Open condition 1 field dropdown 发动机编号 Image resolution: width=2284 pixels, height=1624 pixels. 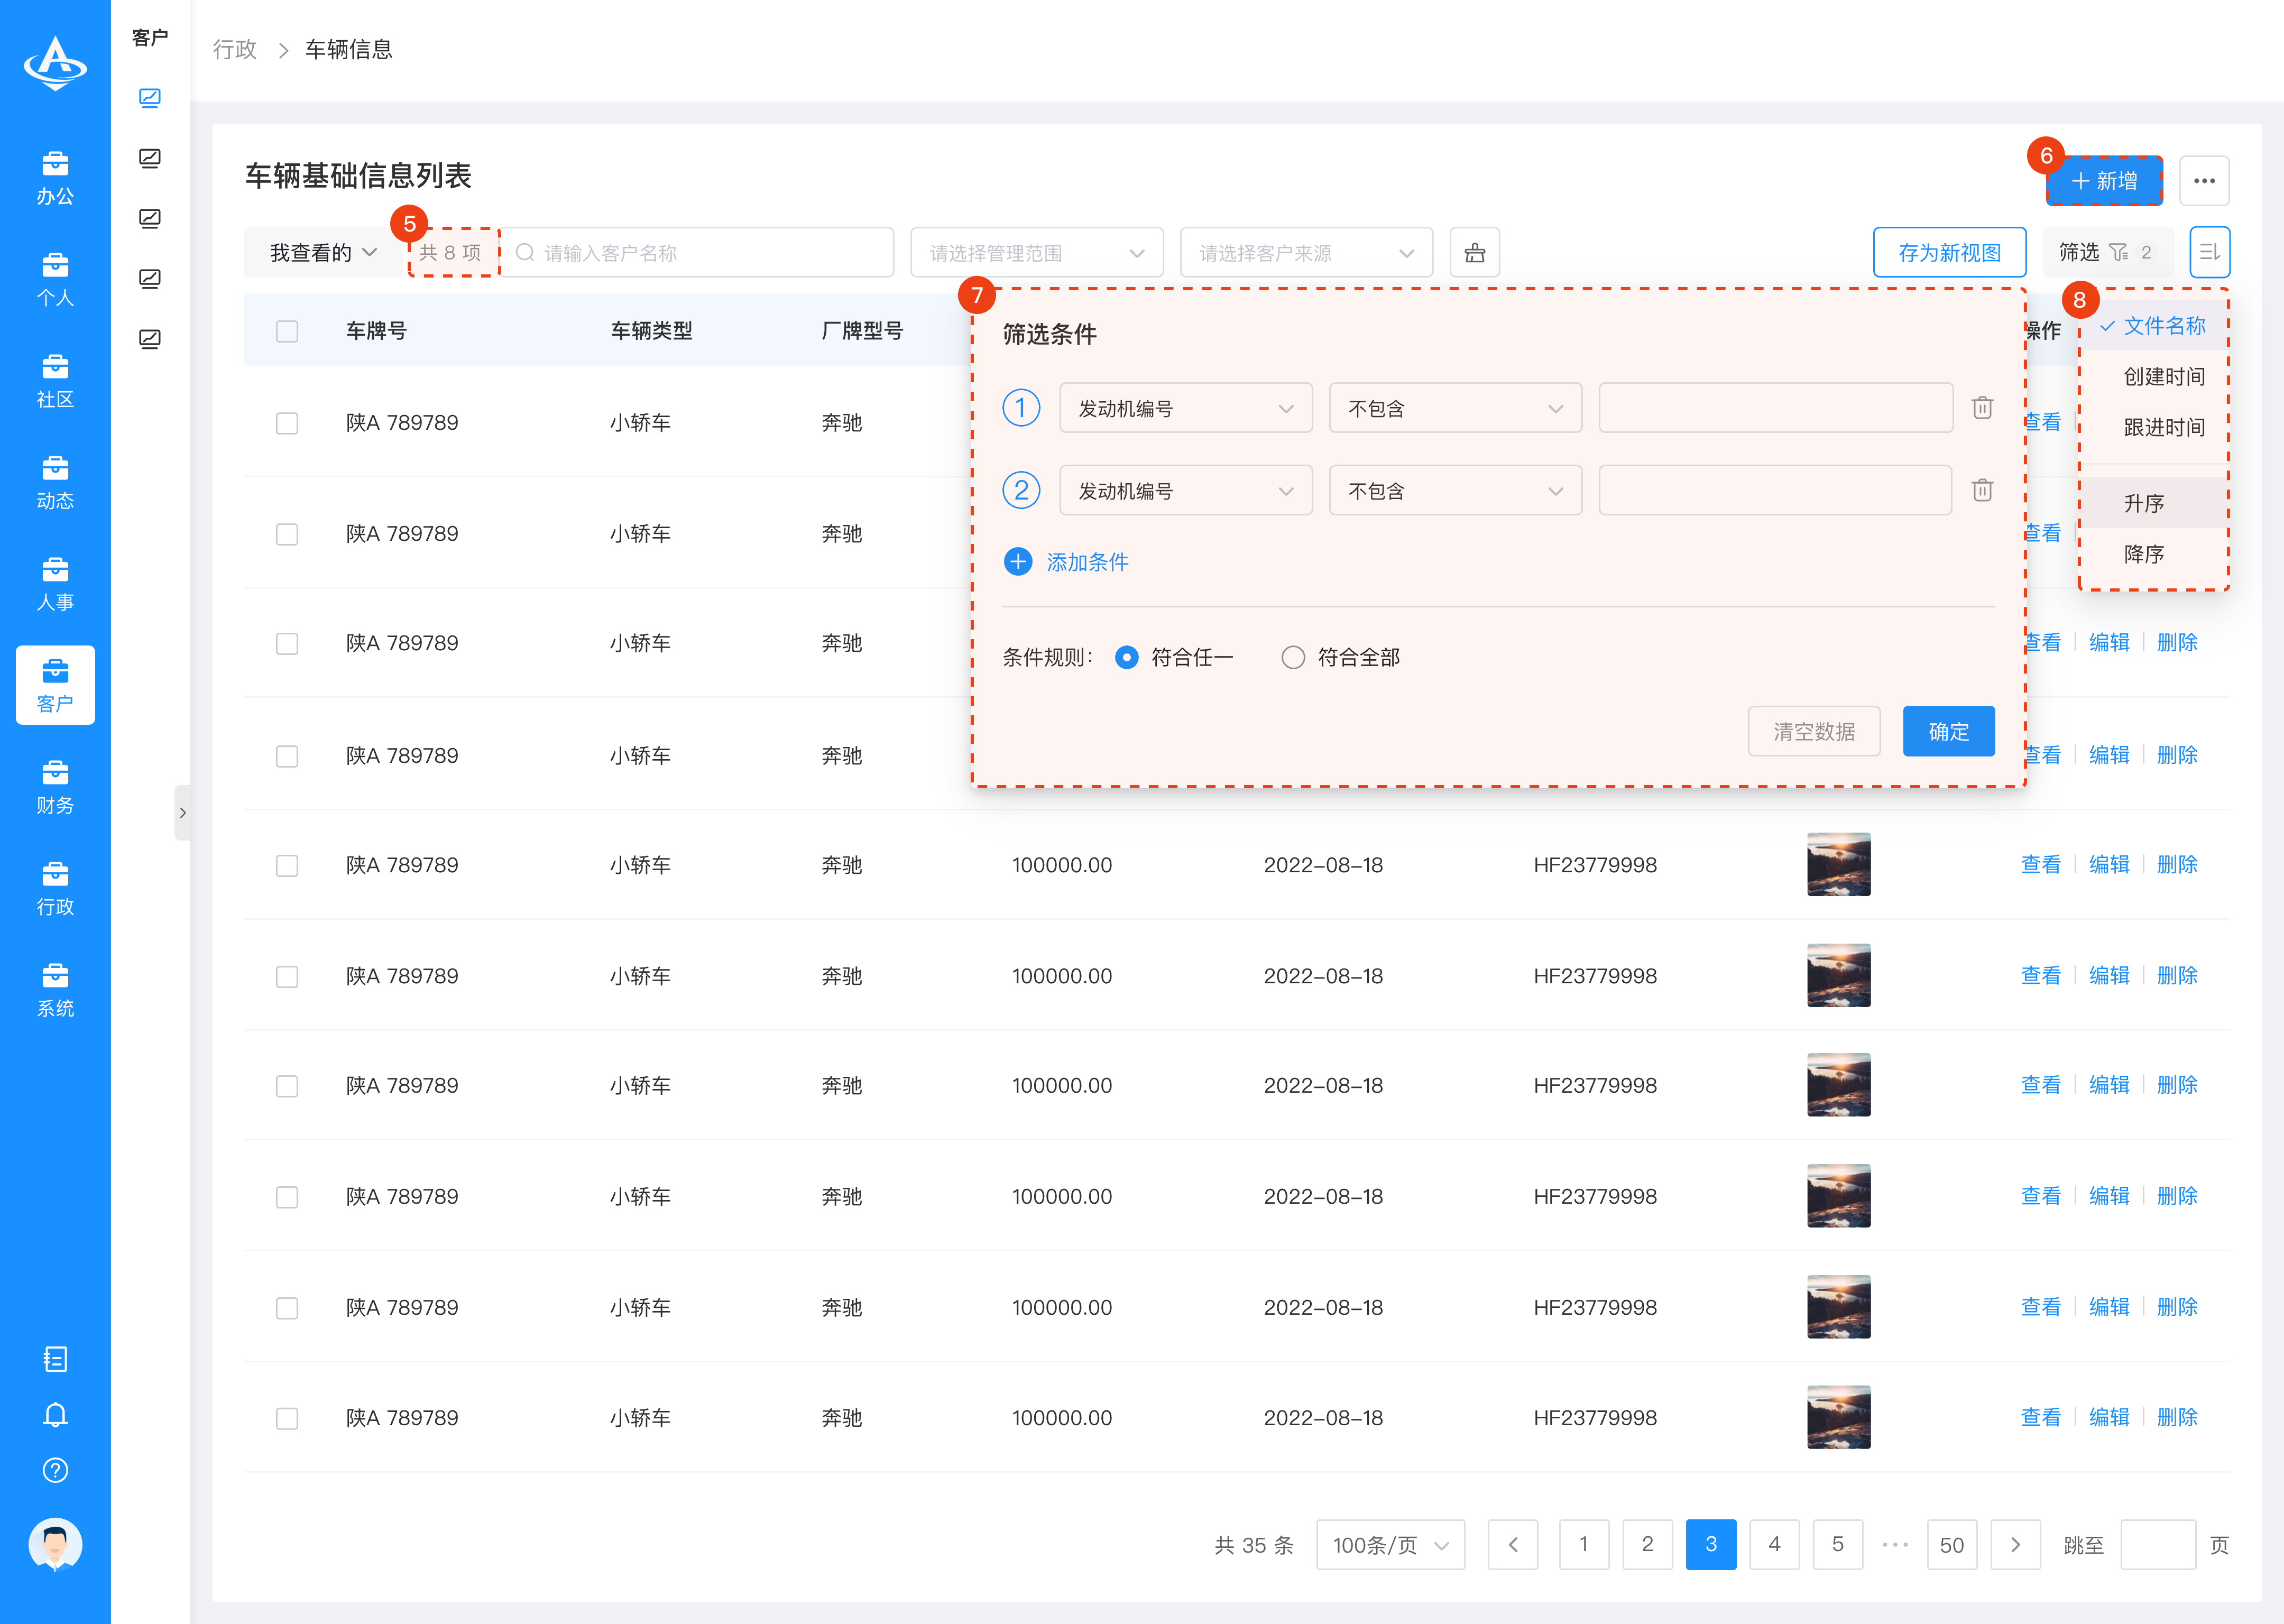click(x=1186, y=408)
